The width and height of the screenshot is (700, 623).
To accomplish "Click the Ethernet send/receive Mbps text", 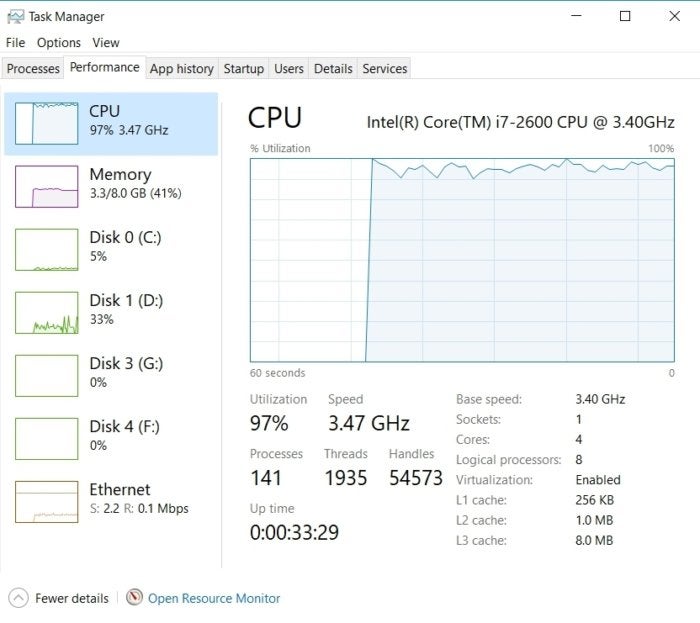I will pyautogui.click(x=139, y=508).
